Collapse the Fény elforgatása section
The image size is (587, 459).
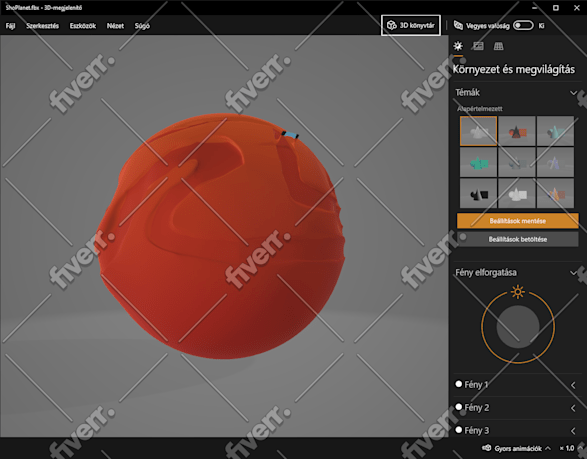pos(573,273)
